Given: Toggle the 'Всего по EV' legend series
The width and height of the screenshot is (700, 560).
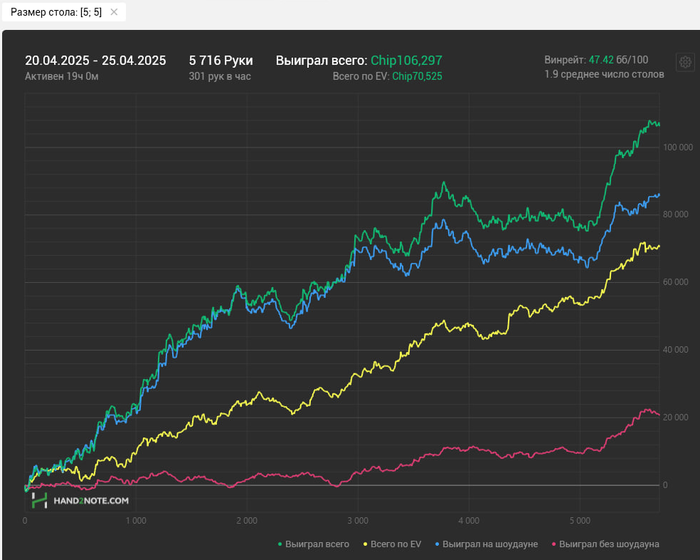Looking at the screenshot, I should 392,544.
